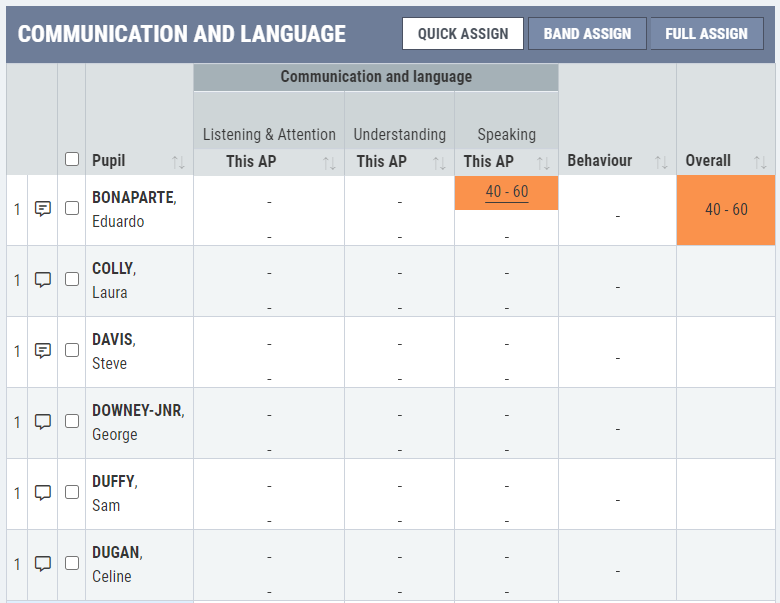Open comment icon for Colly, Laura

pos(43,280)
